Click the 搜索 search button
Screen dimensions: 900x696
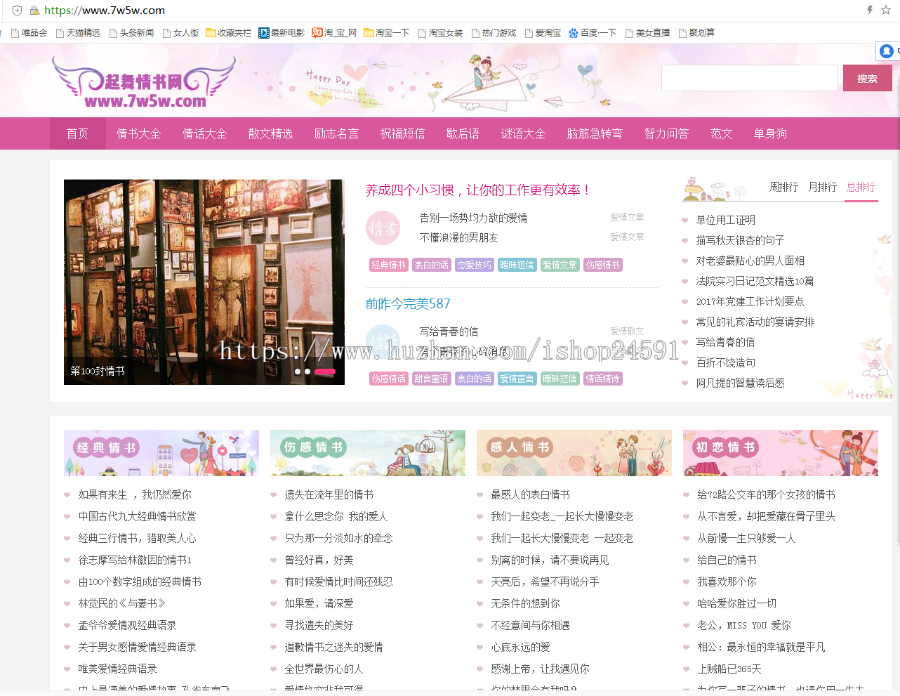[x=867, y=78]
